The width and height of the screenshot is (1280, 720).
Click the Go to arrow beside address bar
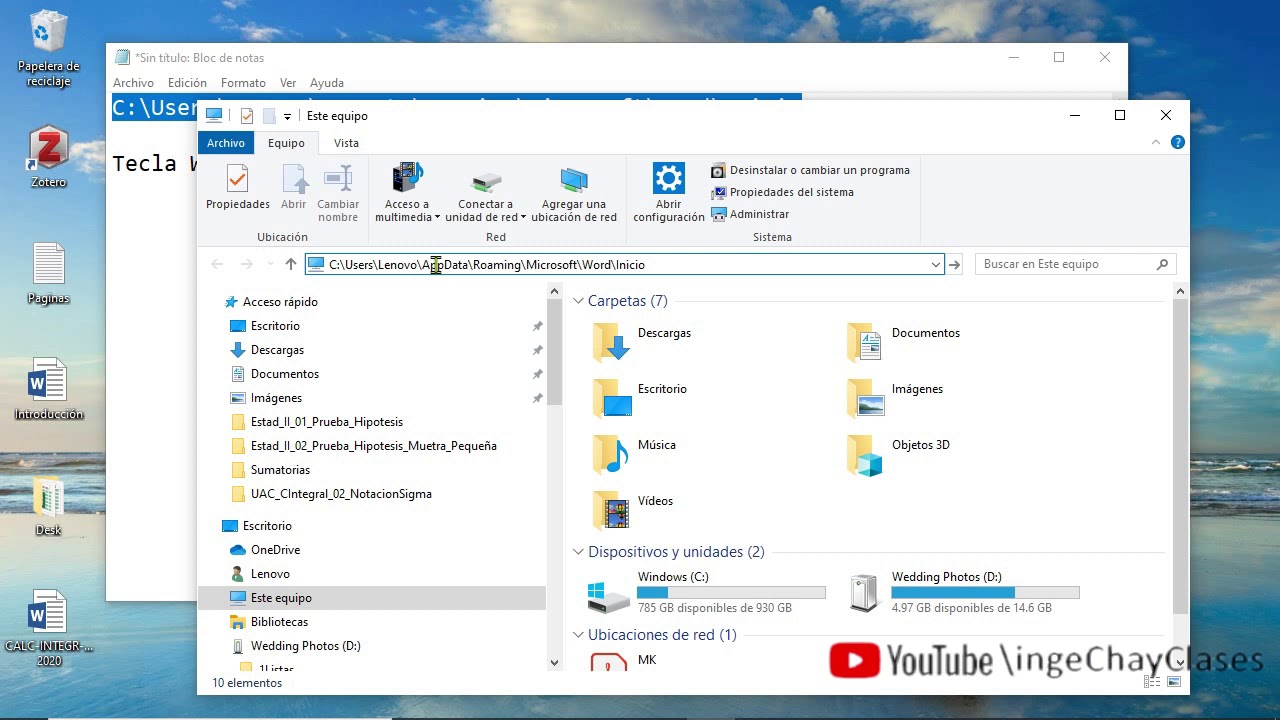tap(955, 264)
